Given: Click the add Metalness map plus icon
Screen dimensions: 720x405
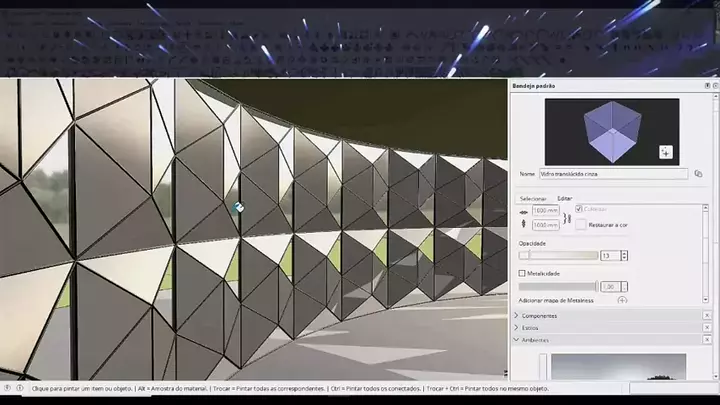Looking at the screenshot, I should (622, 300).
